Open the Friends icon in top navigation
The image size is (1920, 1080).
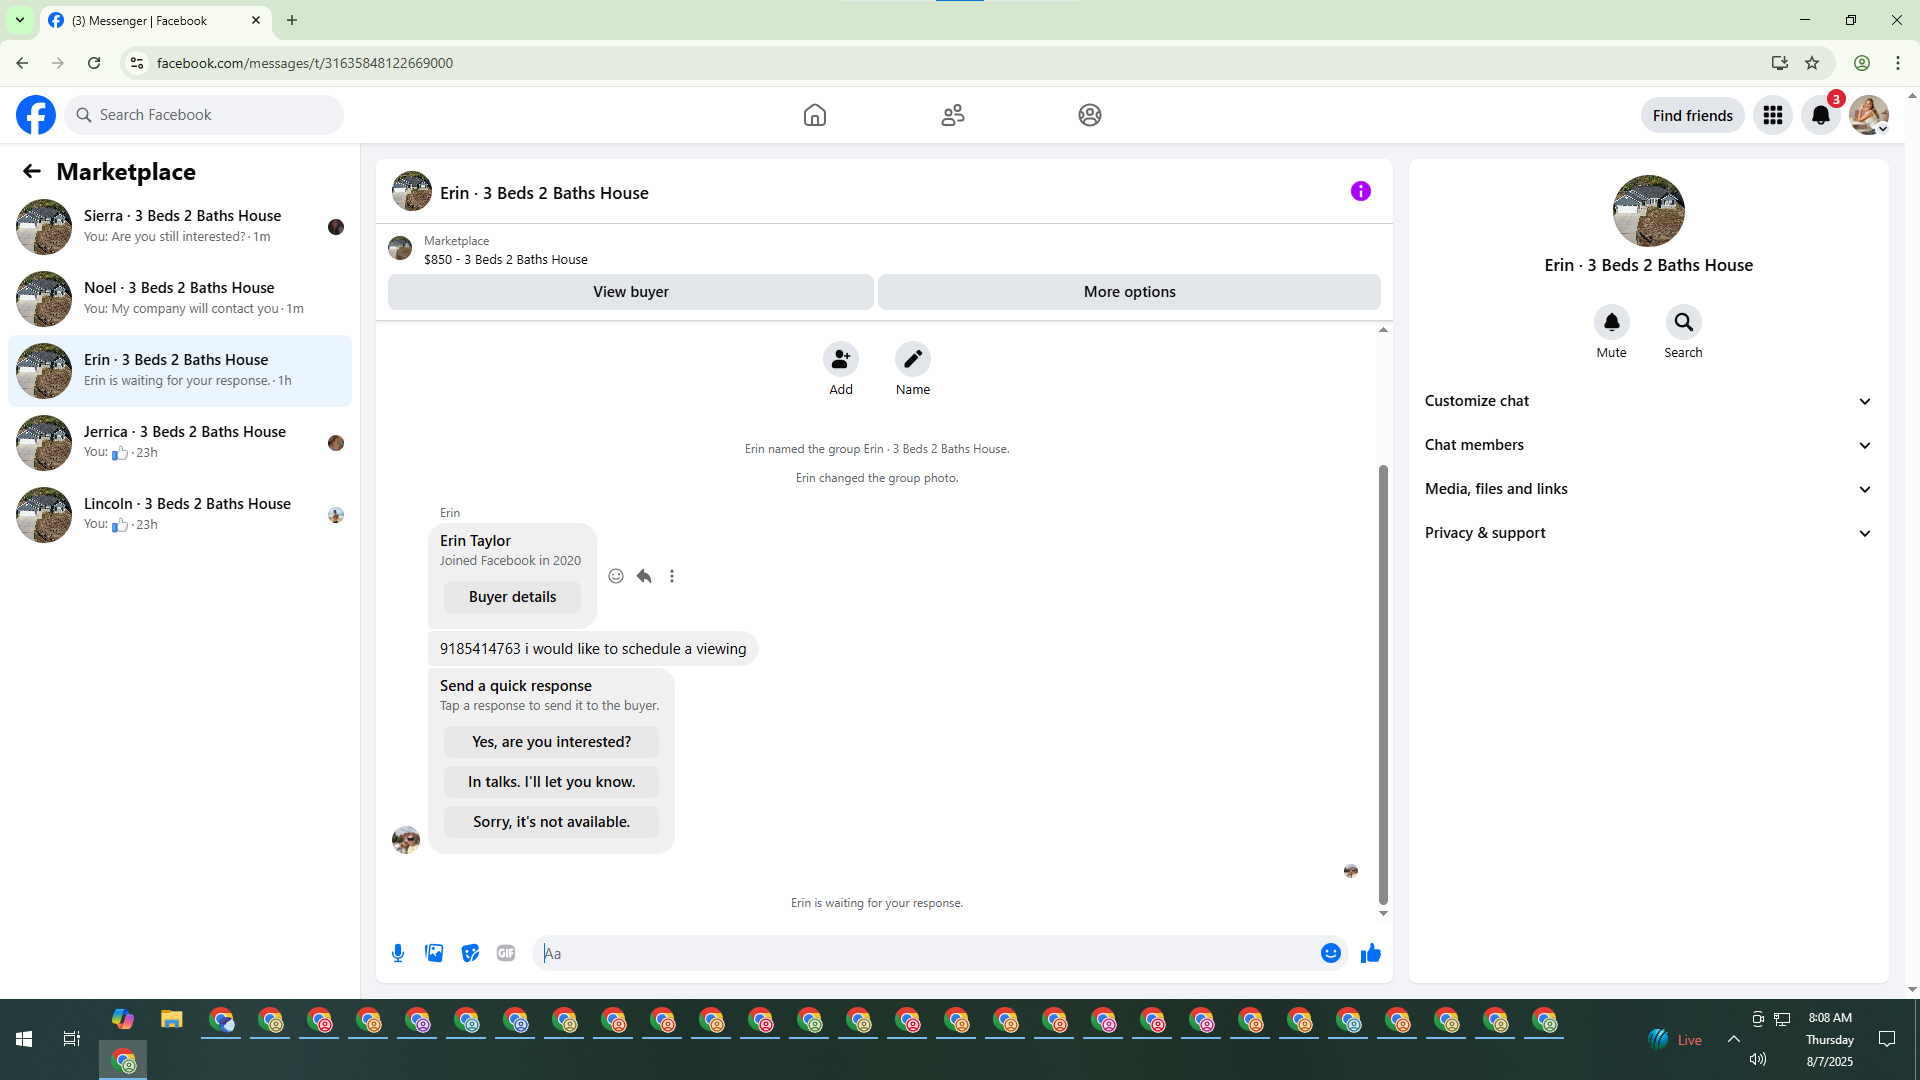pos(953,115)
